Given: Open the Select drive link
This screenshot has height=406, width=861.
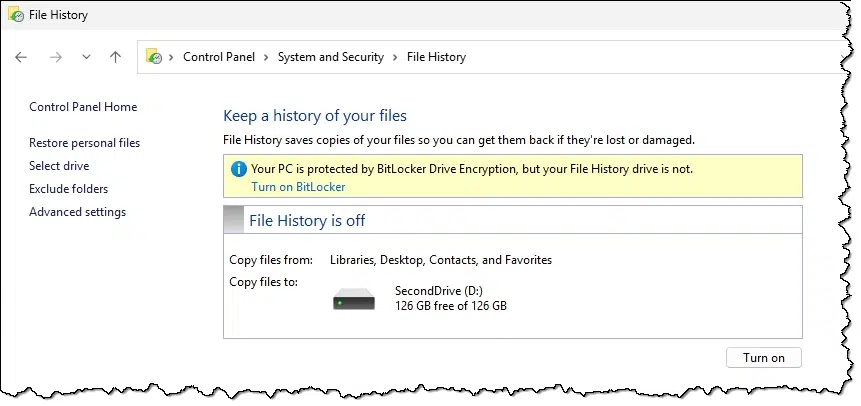Looking at the screenshot, I should [x=59, y=166].
